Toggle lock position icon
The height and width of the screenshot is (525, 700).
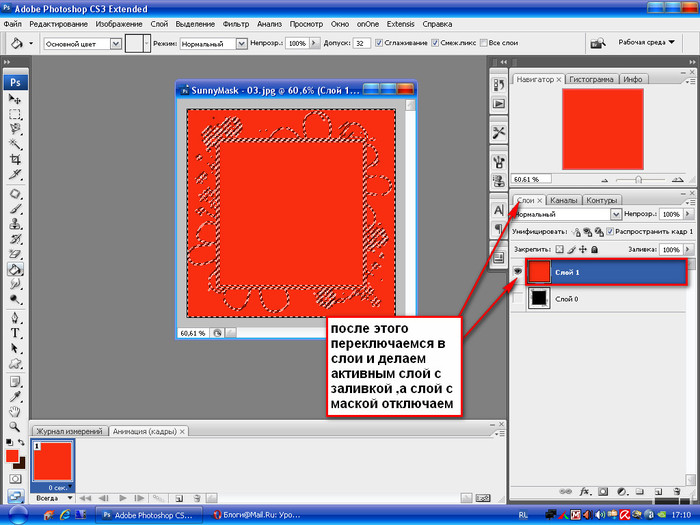point(583,250)
